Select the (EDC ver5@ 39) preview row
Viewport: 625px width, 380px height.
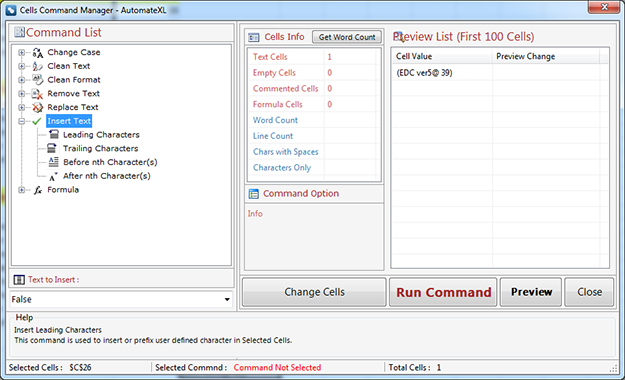[x=500, y=73]
